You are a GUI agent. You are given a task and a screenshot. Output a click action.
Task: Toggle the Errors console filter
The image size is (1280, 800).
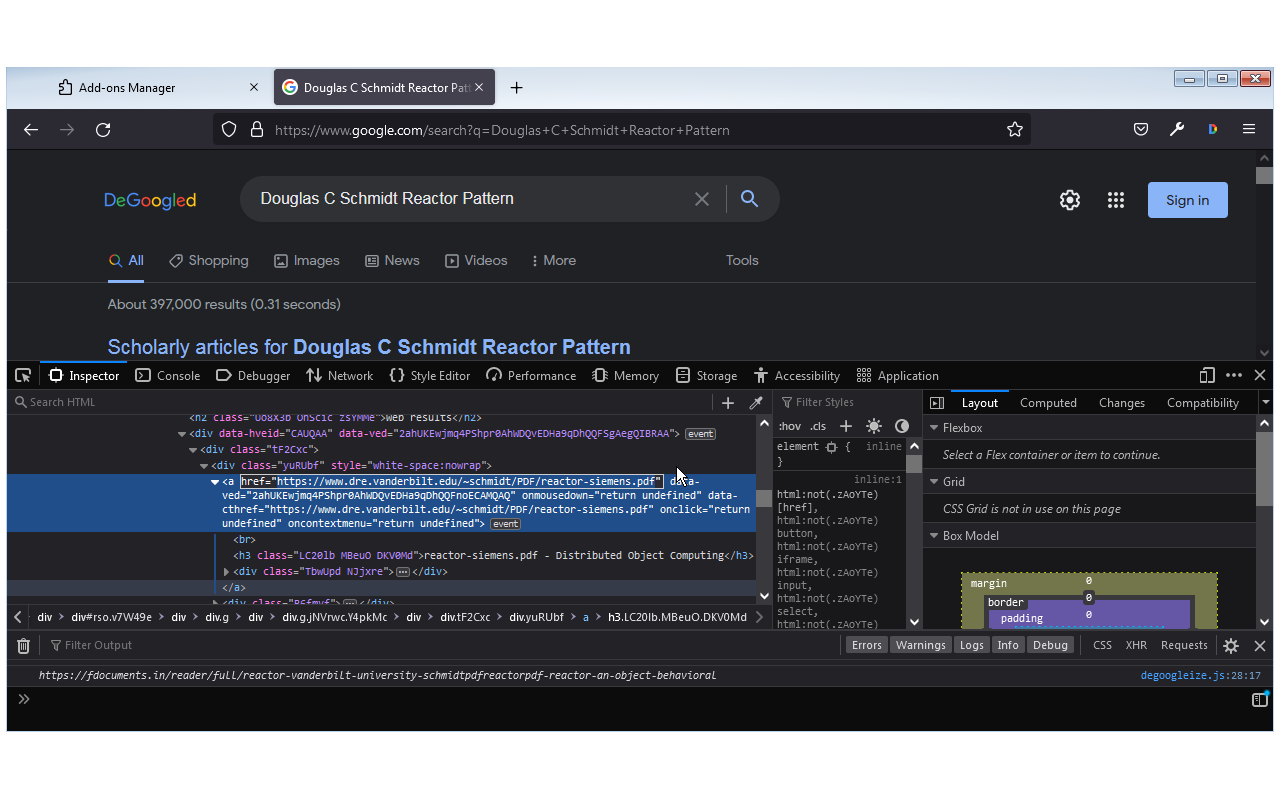867,645
